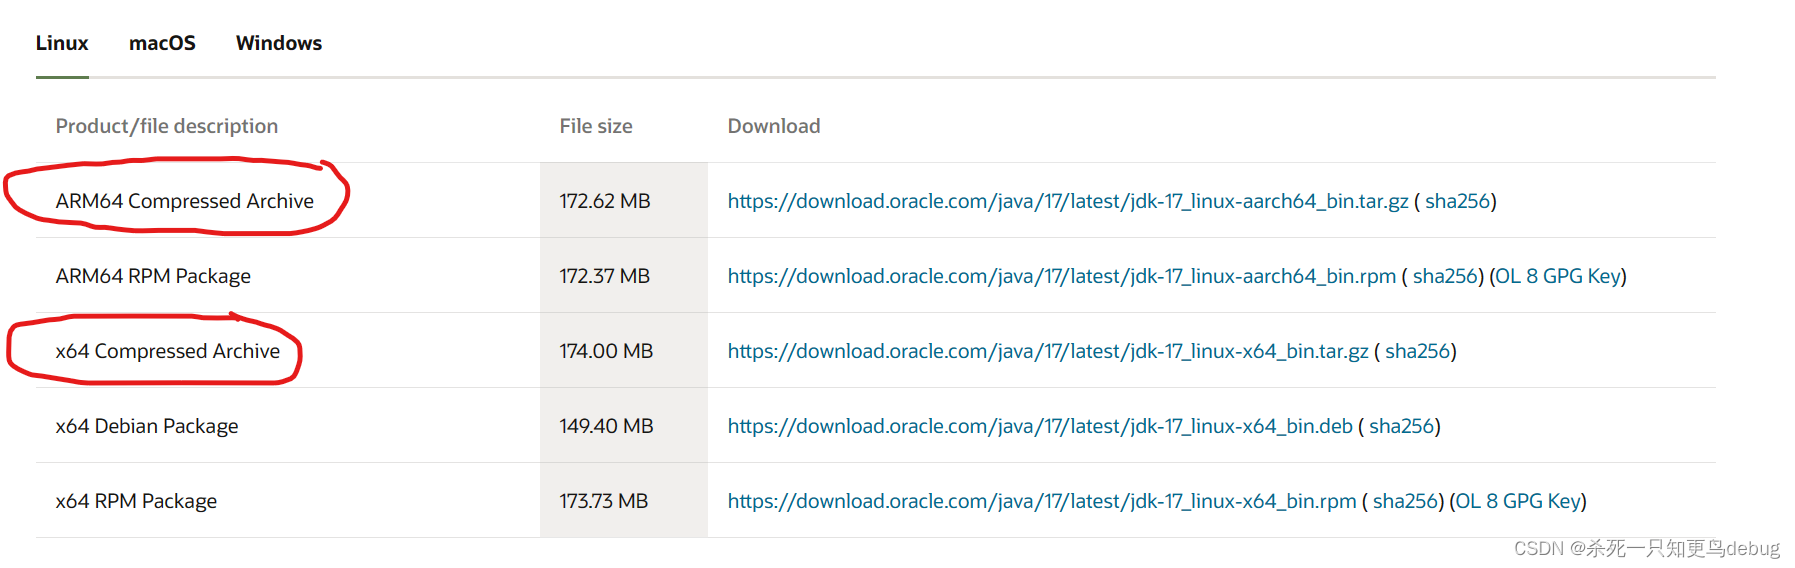Open OL 8 GPG Key for x64 RPM
This screenshot has width=1795, height=568.
(x=1518, y=501)
